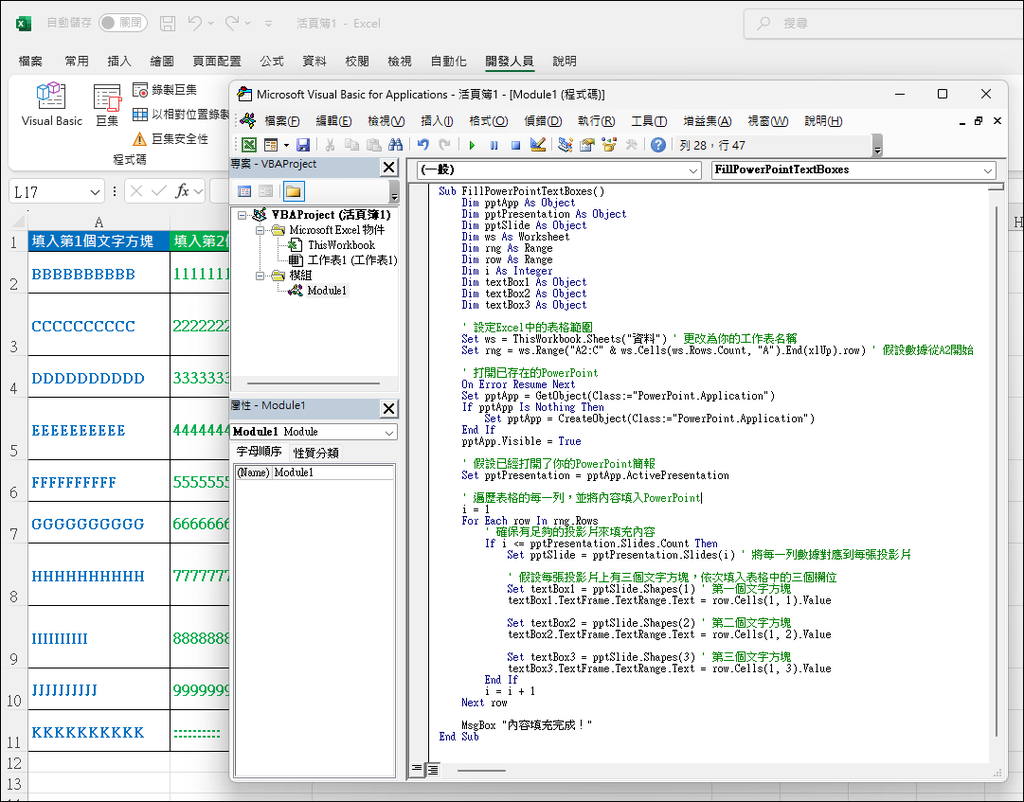Open the object dropdown showing (一般)
Screen dimensions: 1024x802
click(694, 170)
